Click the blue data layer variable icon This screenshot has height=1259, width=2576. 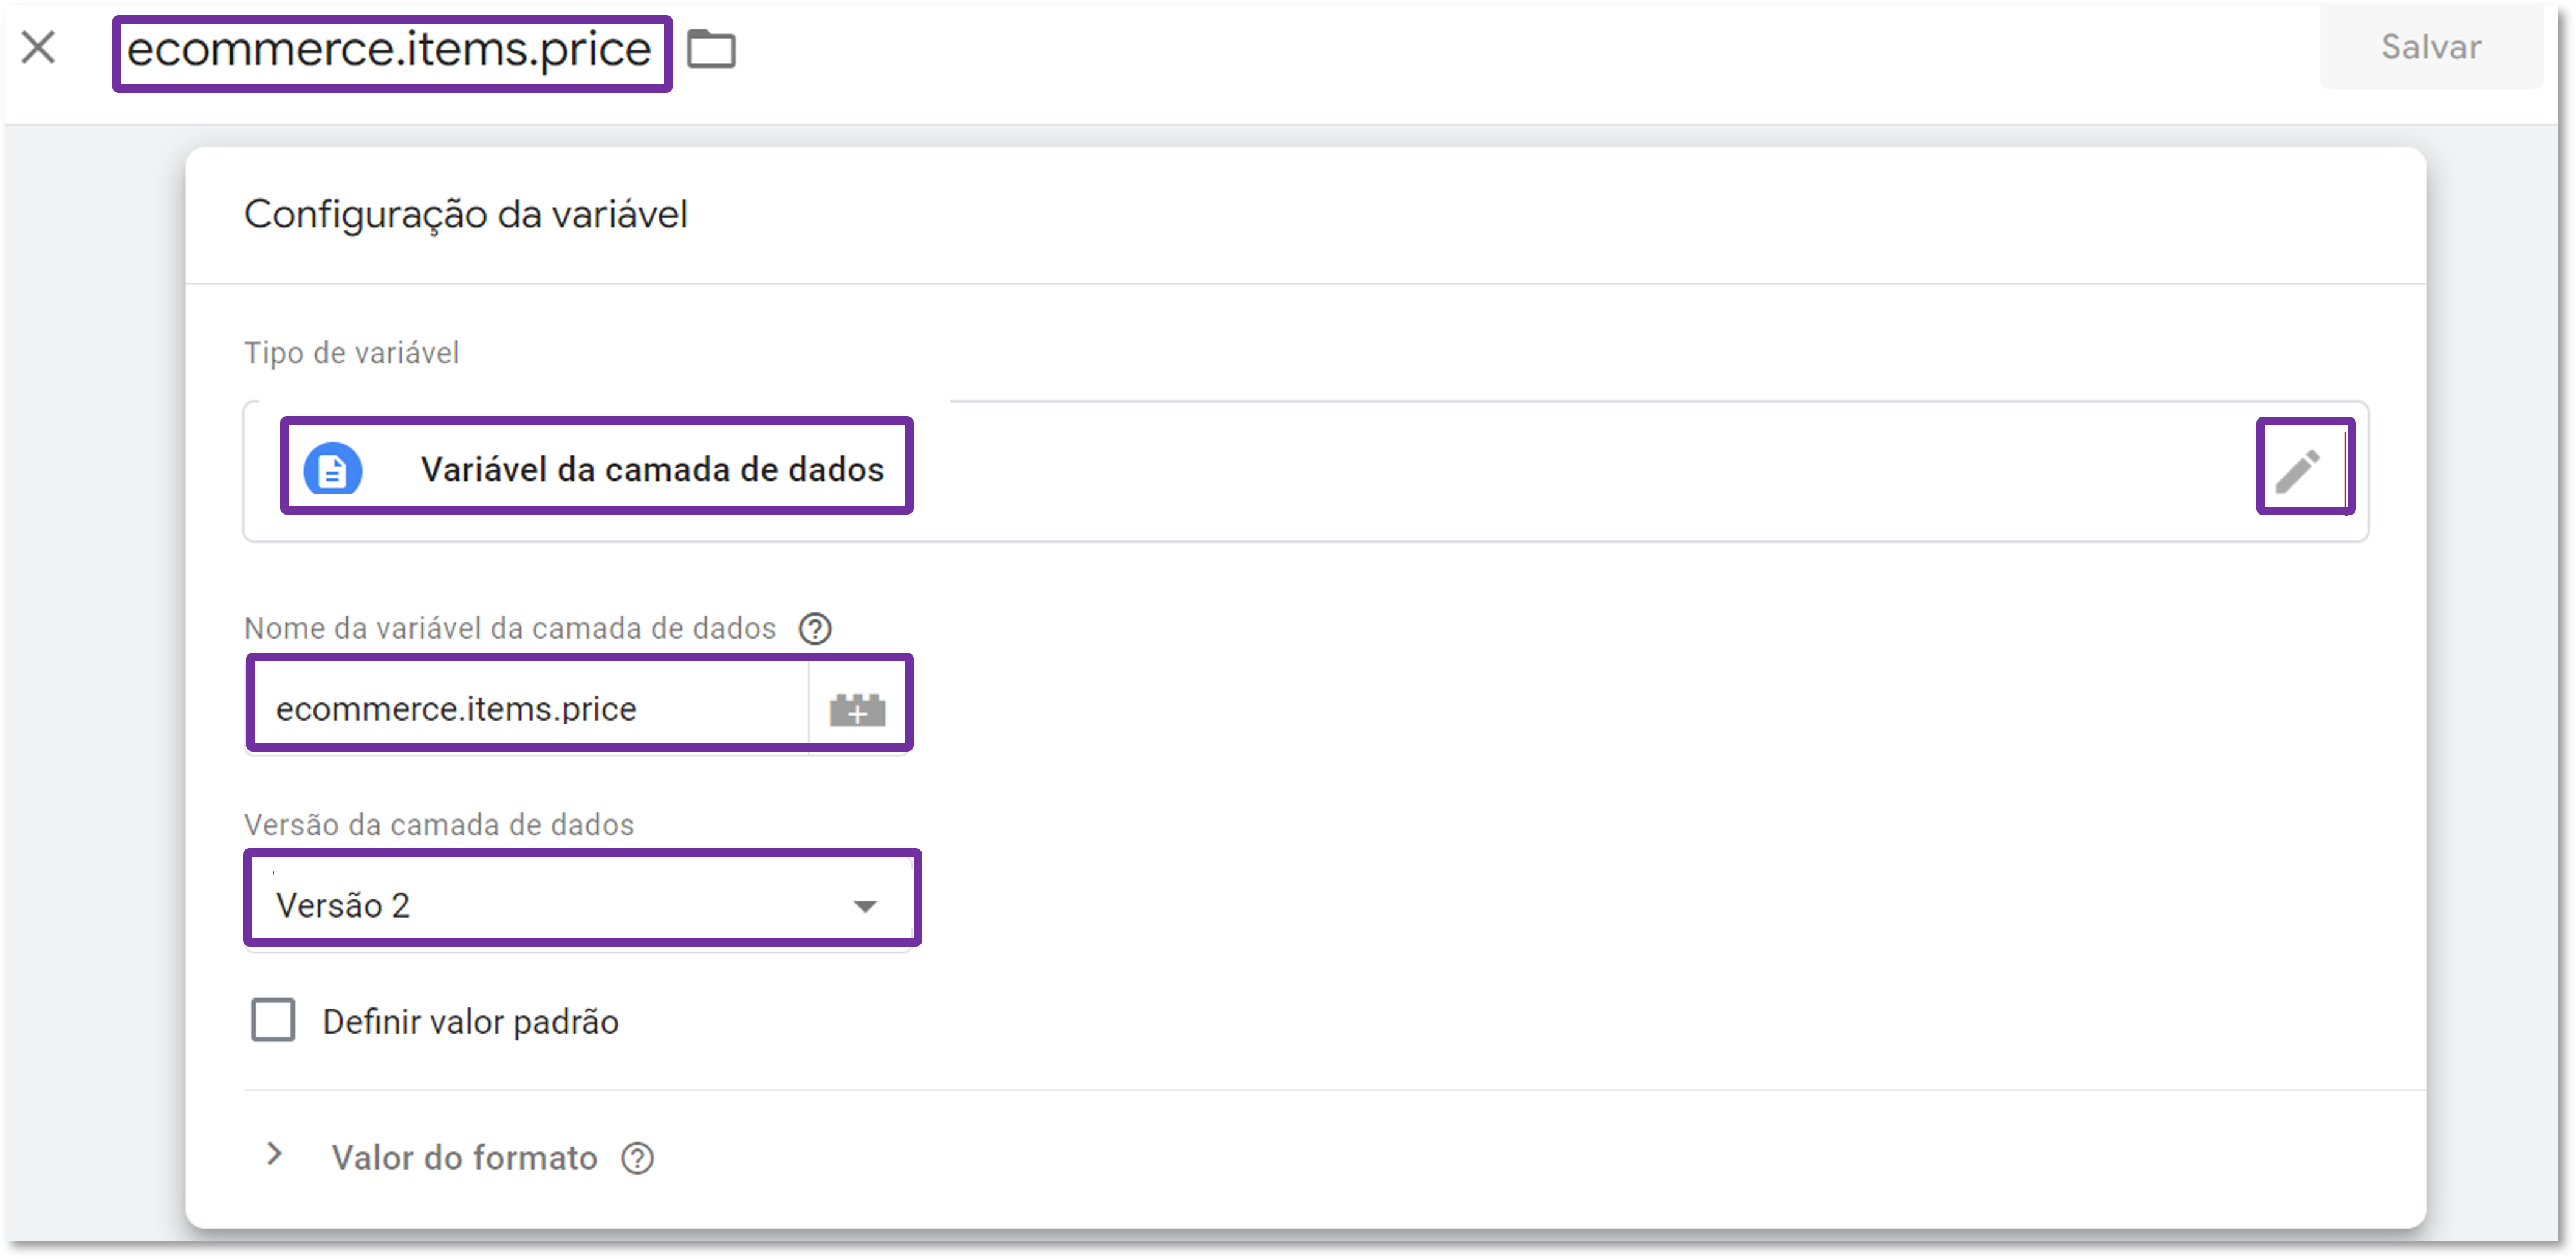333,469
